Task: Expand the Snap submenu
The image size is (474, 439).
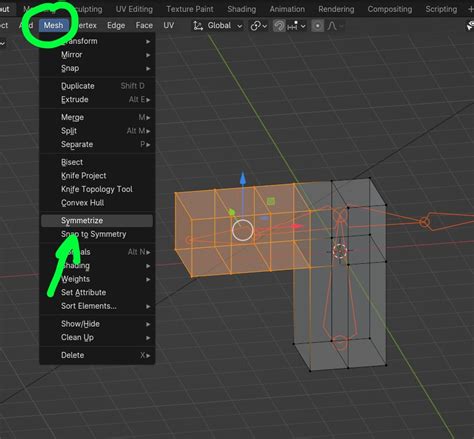Action: click(x=97, y=68)
